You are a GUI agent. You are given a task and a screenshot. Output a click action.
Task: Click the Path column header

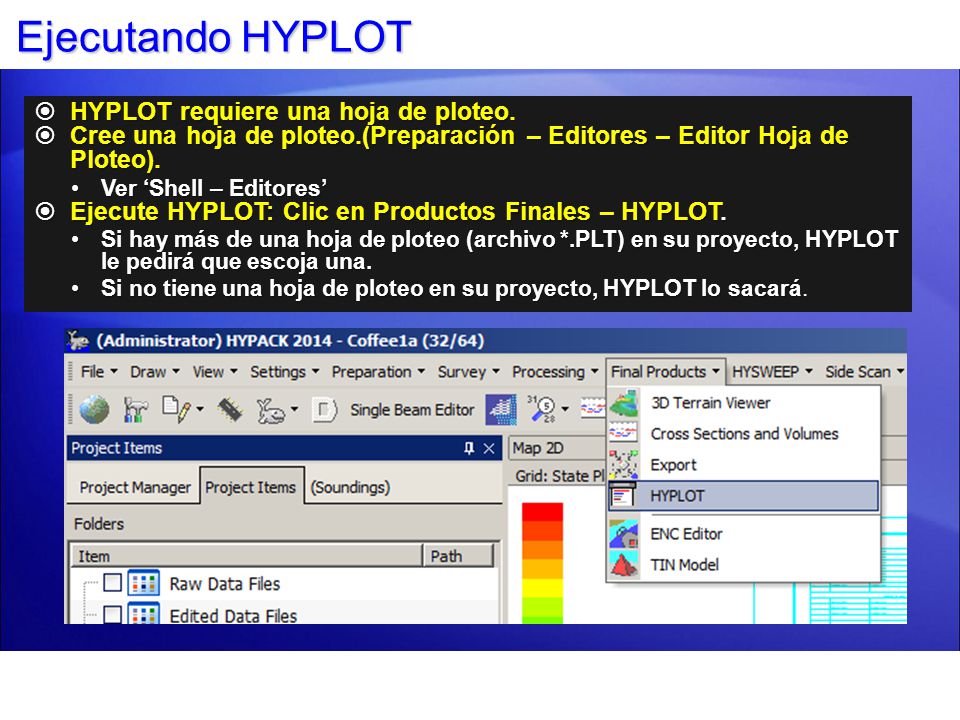click(458, 556)
